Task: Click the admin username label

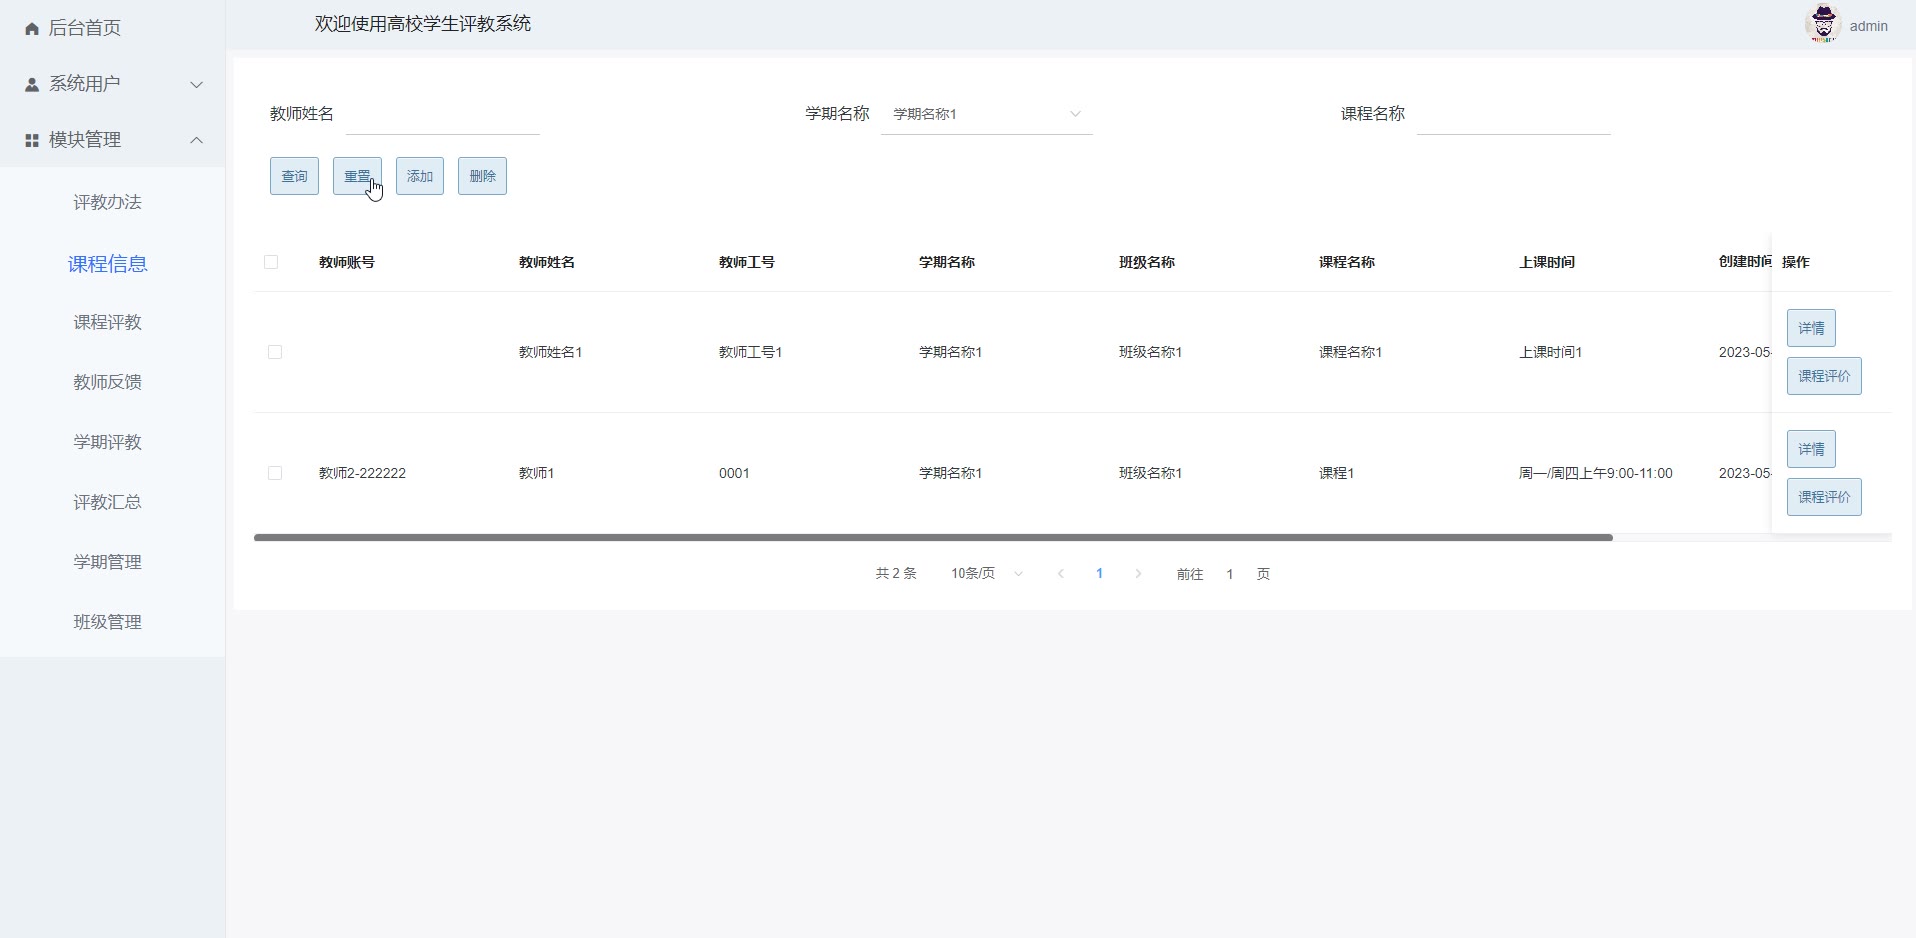Action: 1868,27
